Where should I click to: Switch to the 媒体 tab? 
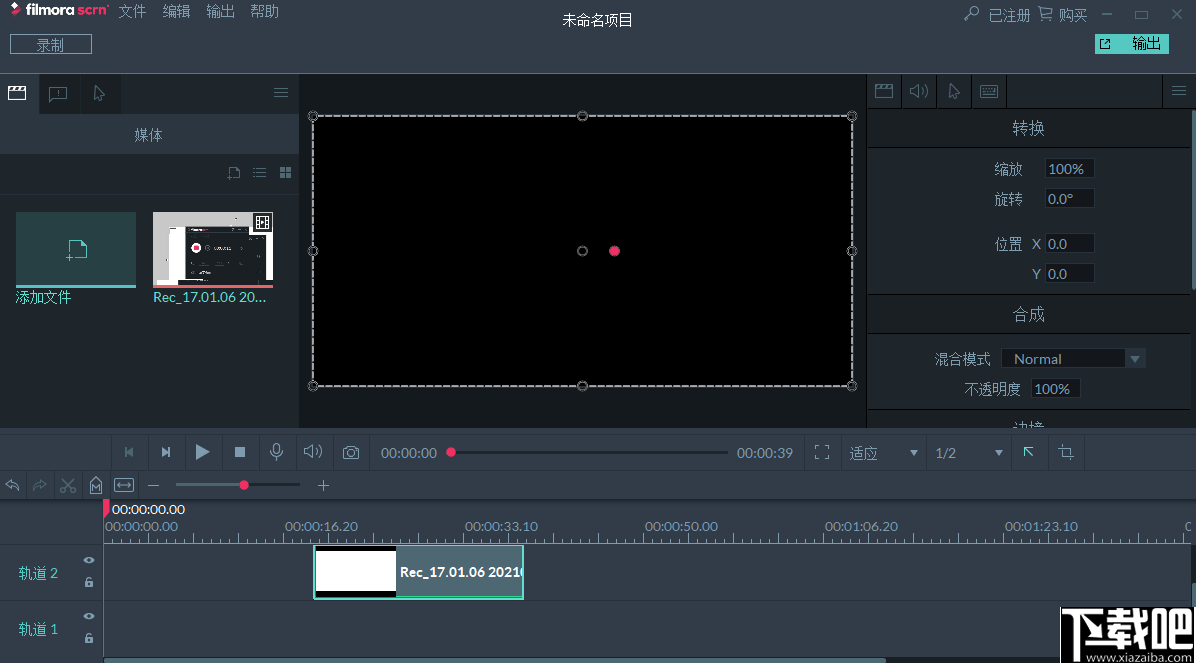(x=148, y=134)
